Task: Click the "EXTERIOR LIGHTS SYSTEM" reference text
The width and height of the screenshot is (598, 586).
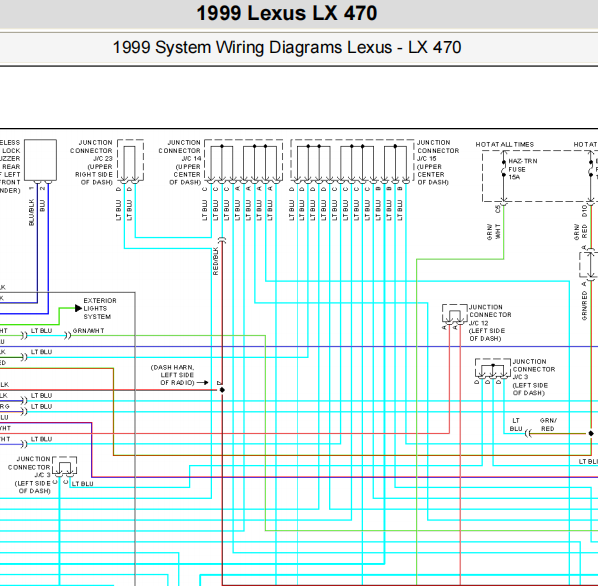Action: coord(100,308)
